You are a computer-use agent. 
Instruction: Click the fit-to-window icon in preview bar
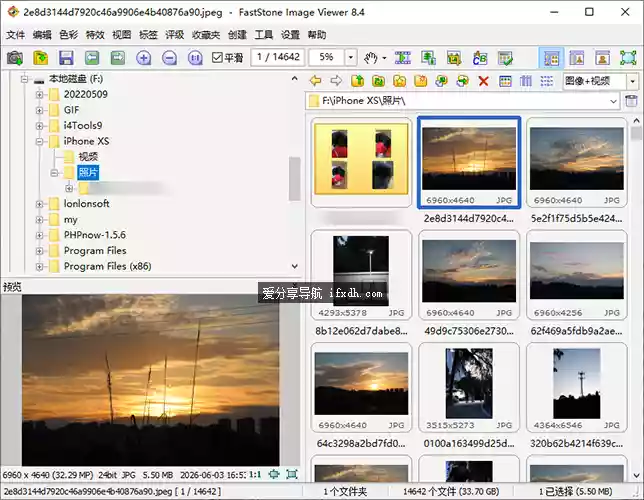[x=274, y=475]
